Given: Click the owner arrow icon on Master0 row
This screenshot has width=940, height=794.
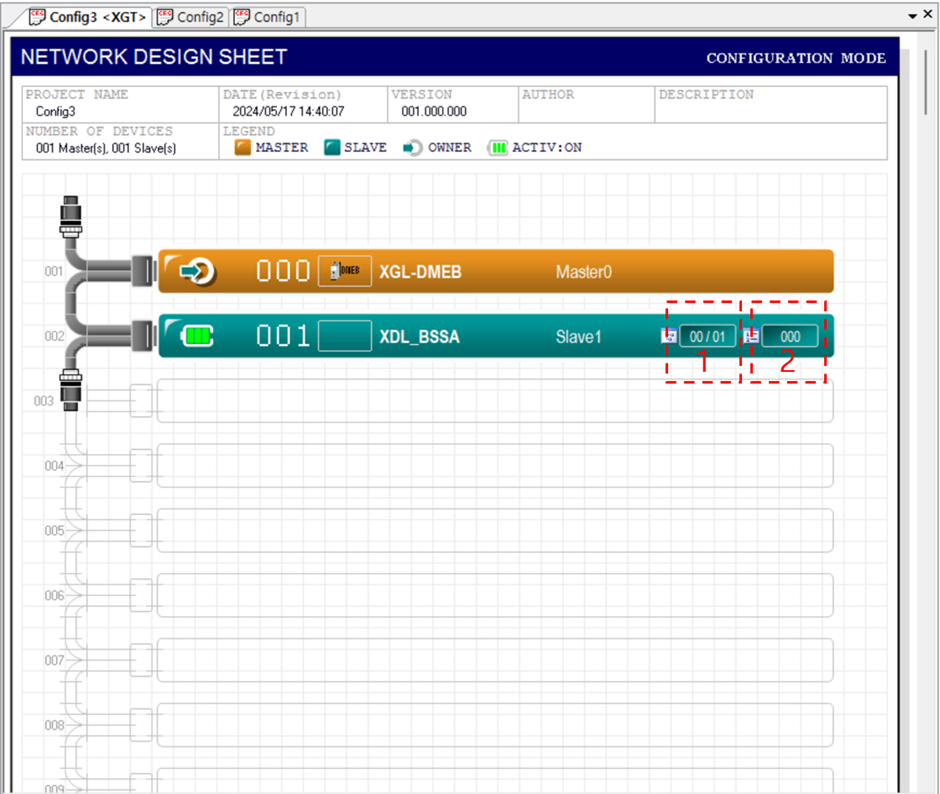Looking at the screenshot, I should (198, 272).
